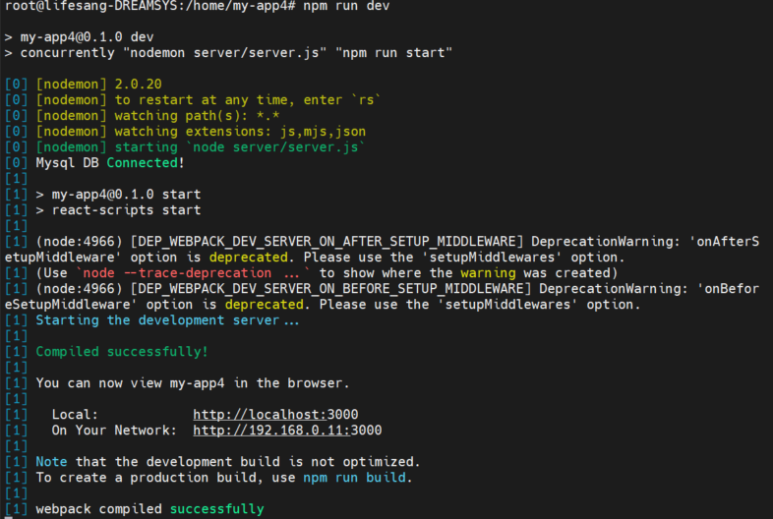
Task: Select the 'Local:' label
Action: (x=75, y=415)
